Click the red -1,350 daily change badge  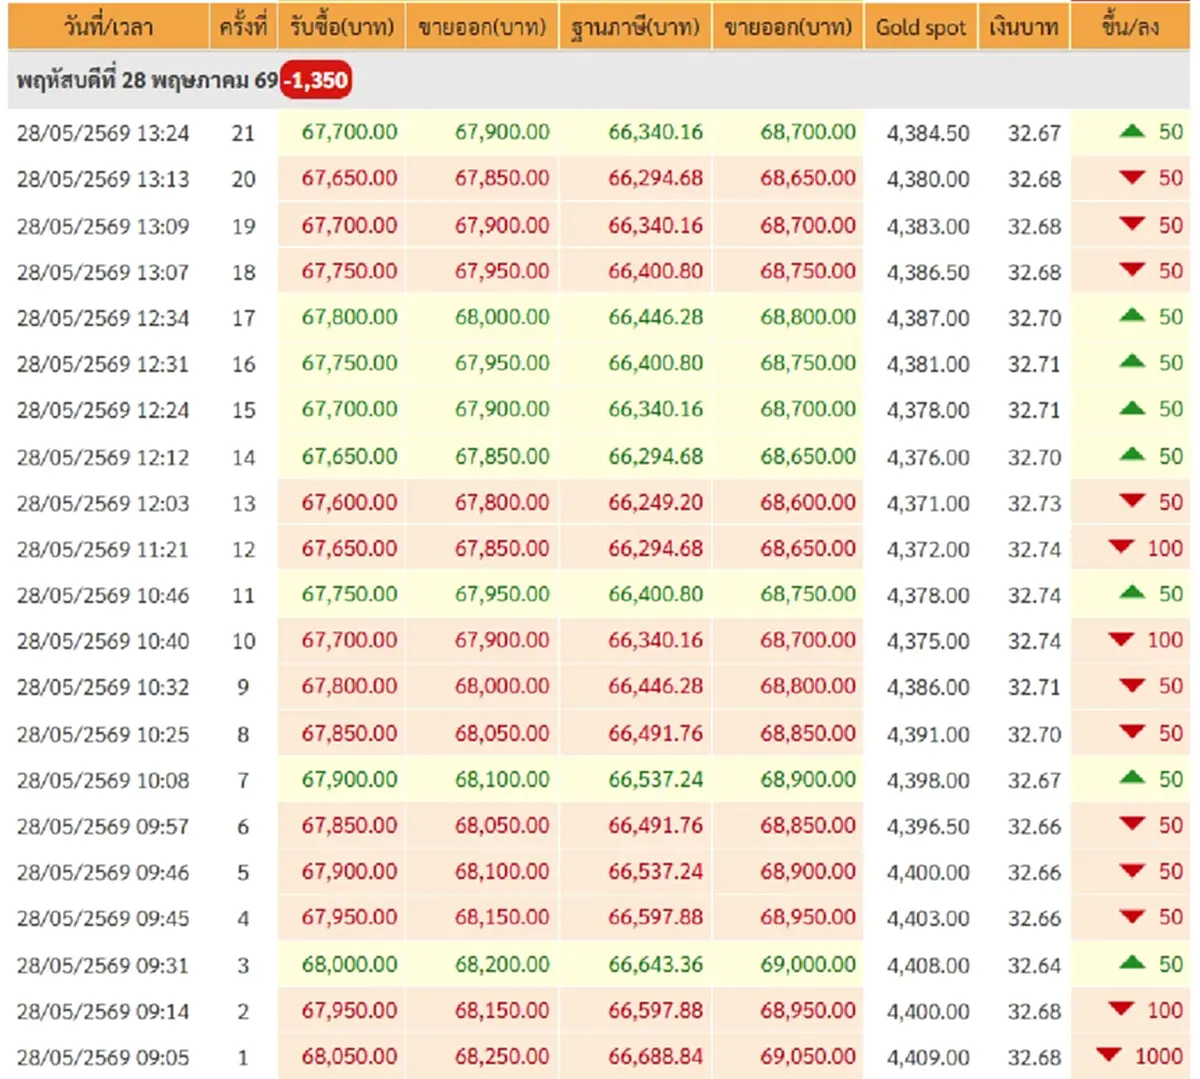click(316, 80)
